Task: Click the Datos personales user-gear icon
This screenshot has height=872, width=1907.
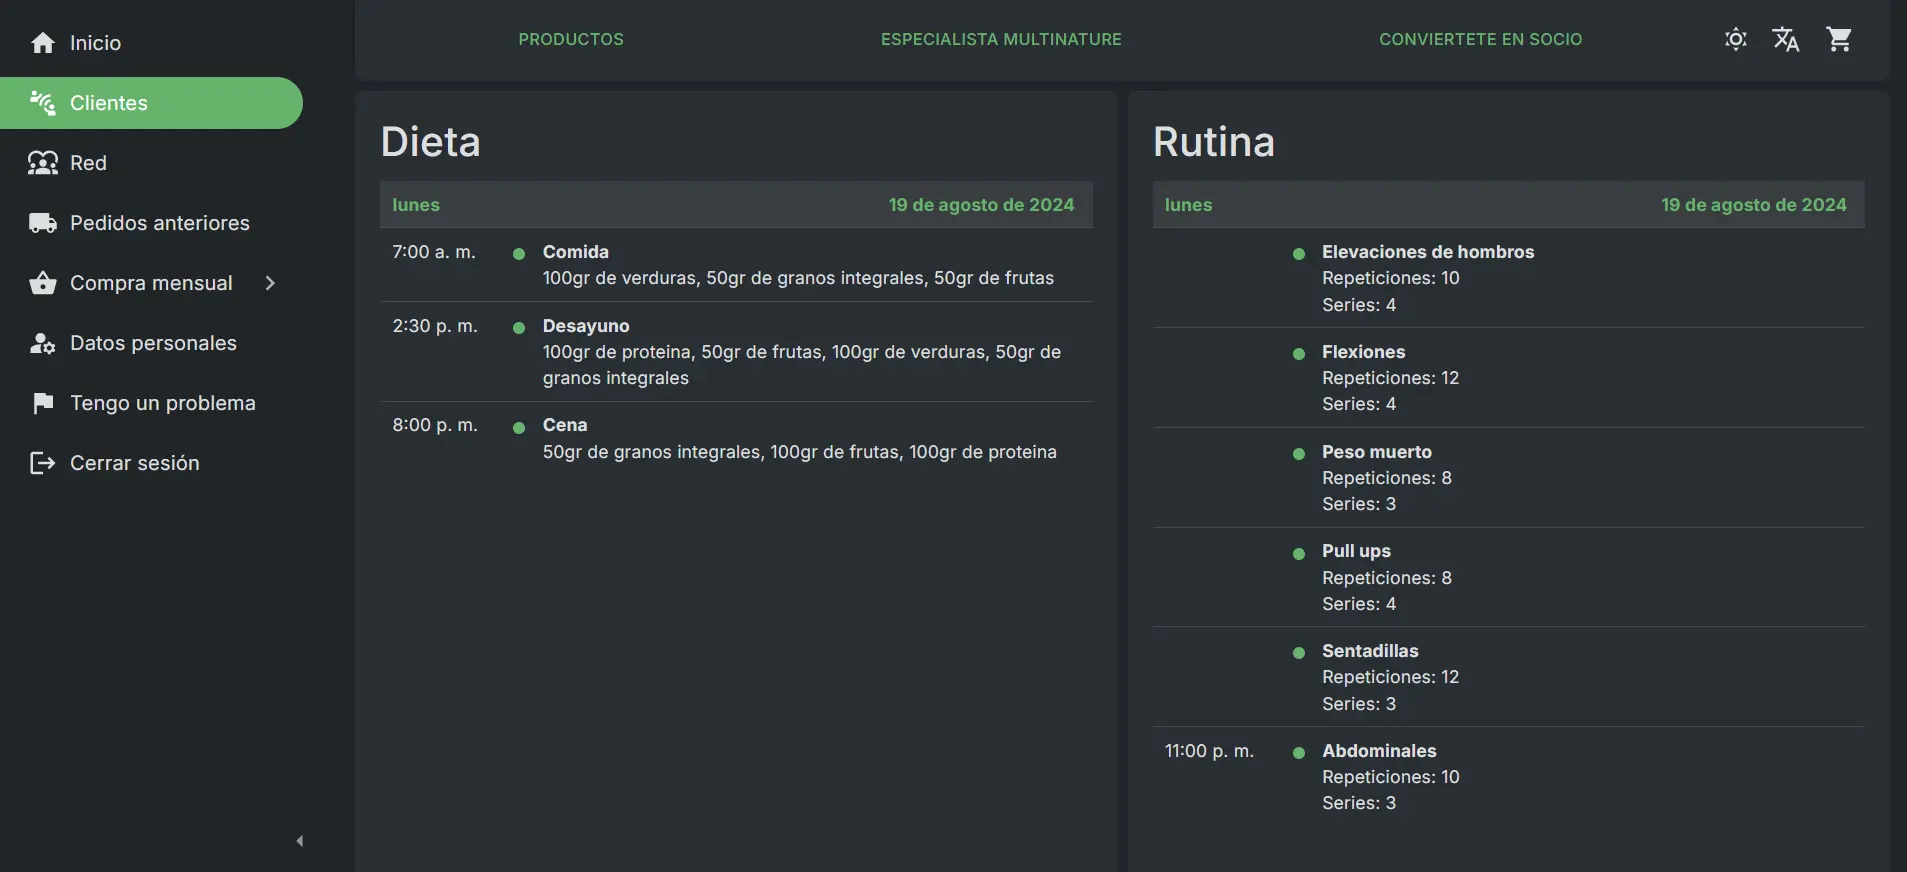Action: (43, 343)
